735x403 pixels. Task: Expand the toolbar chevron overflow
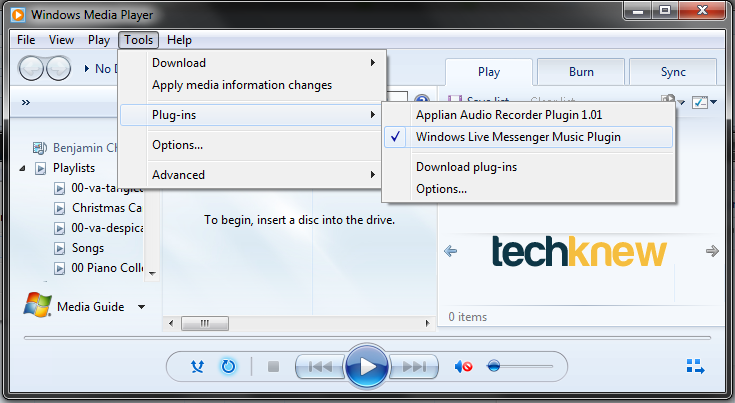pyautogui.click(x=26, y=102)
